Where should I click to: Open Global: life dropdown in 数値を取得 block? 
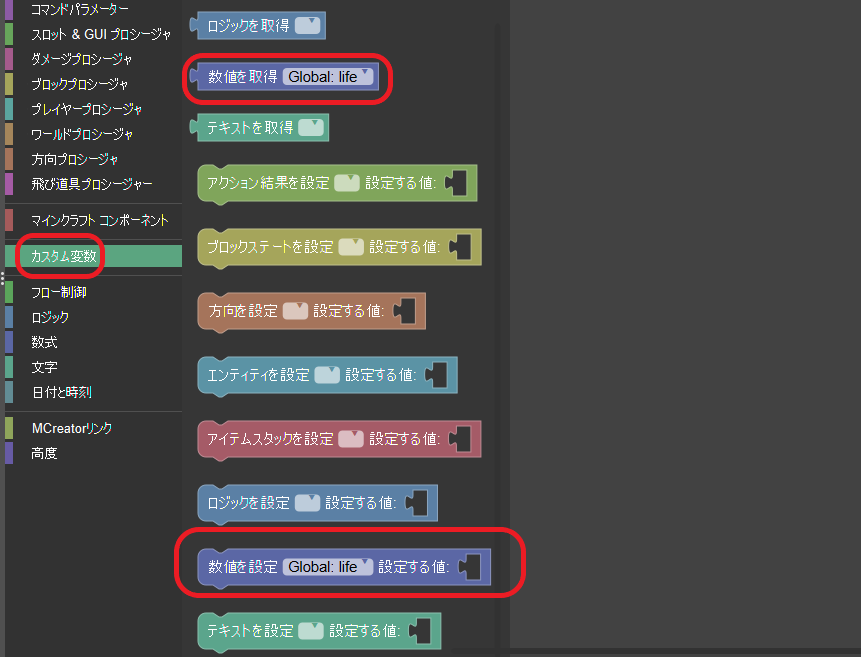(x=328, y=76)
